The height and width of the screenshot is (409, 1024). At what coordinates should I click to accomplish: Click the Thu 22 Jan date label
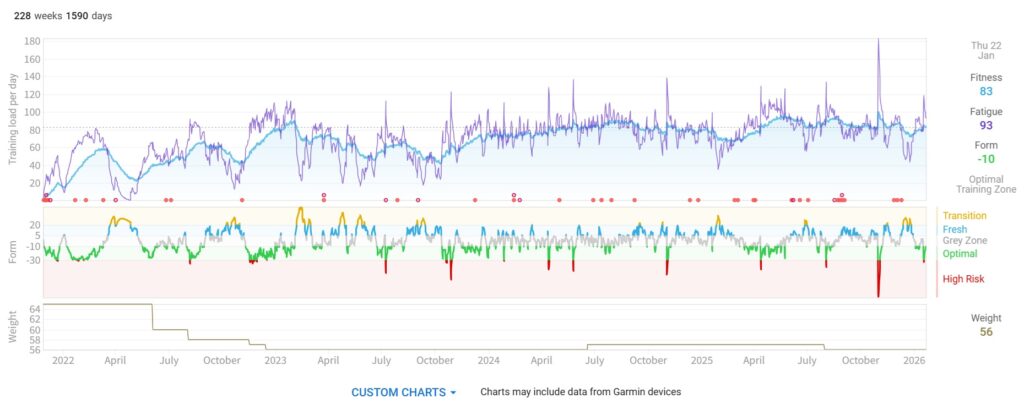[x=985, y=51]
